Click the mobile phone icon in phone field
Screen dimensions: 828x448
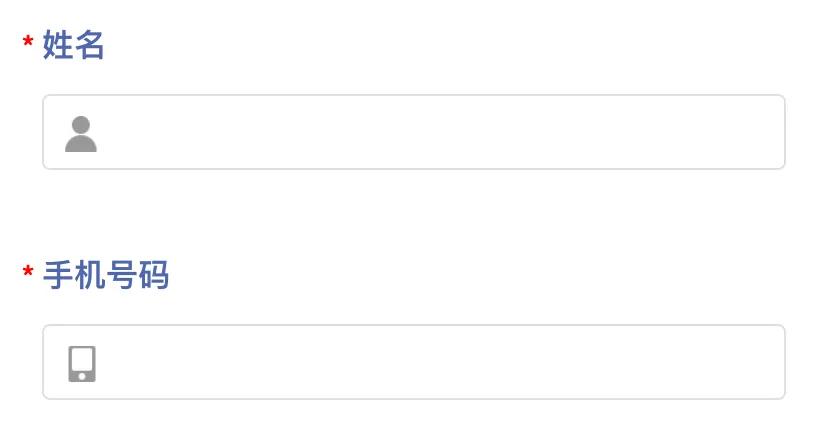(x=82, y=364)
